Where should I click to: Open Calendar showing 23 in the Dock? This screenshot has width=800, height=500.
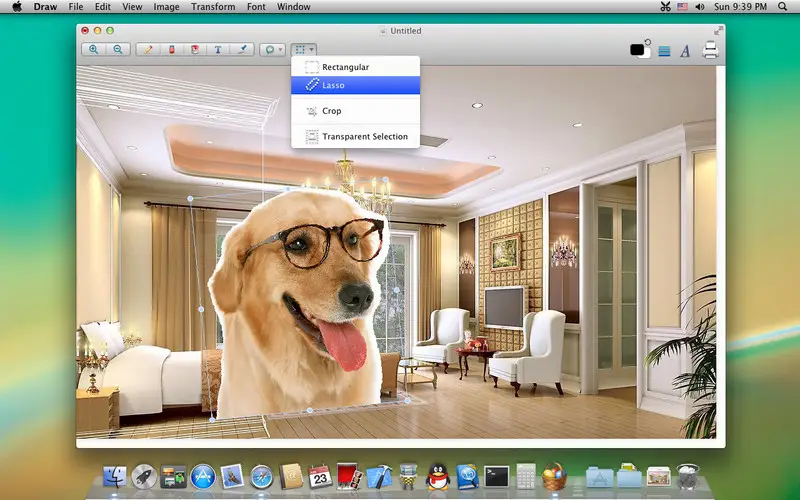(320, 477)
